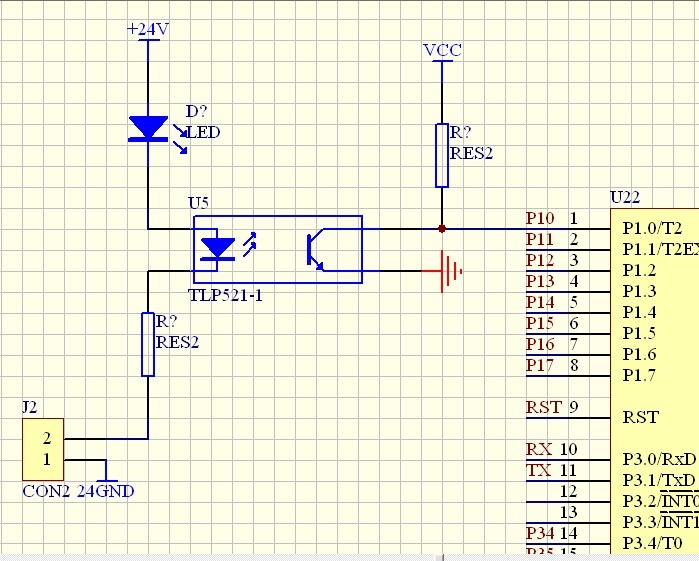Viewport: 699px width, 561px height.
Task: Click the +24V power port symbol
Action: tap(148, 30)
